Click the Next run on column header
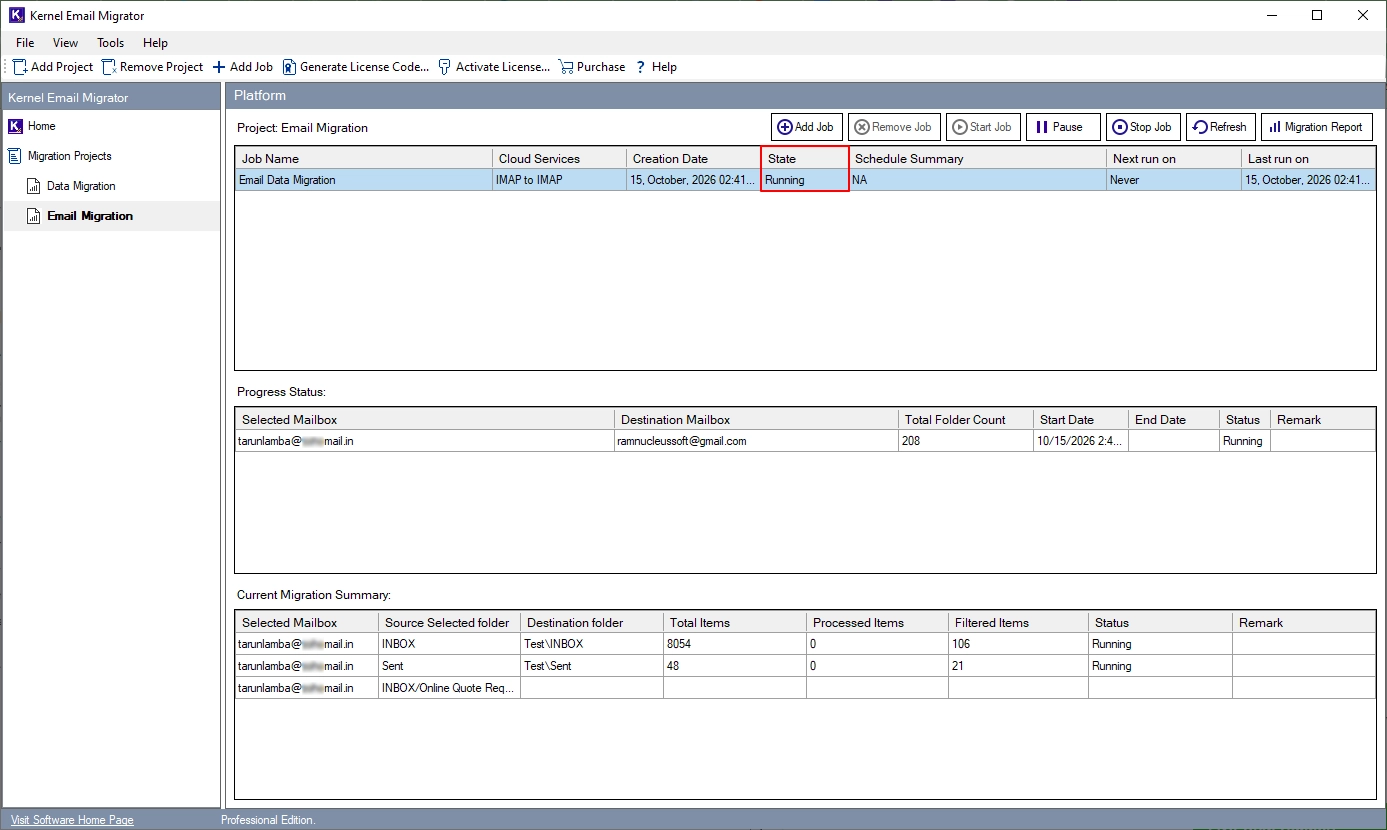 1174,159
